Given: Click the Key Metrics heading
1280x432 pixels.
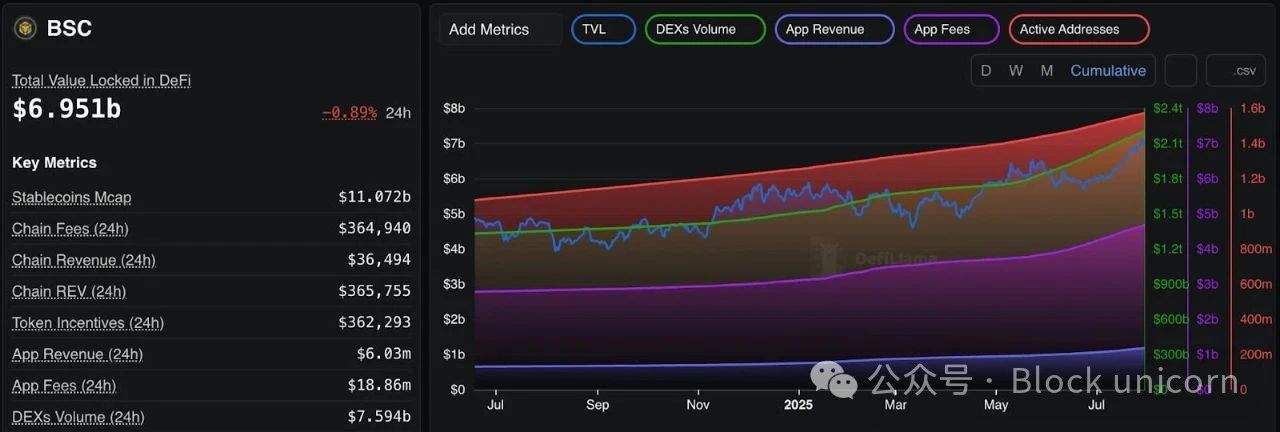Looking at the screenshot, I should 54,162.
